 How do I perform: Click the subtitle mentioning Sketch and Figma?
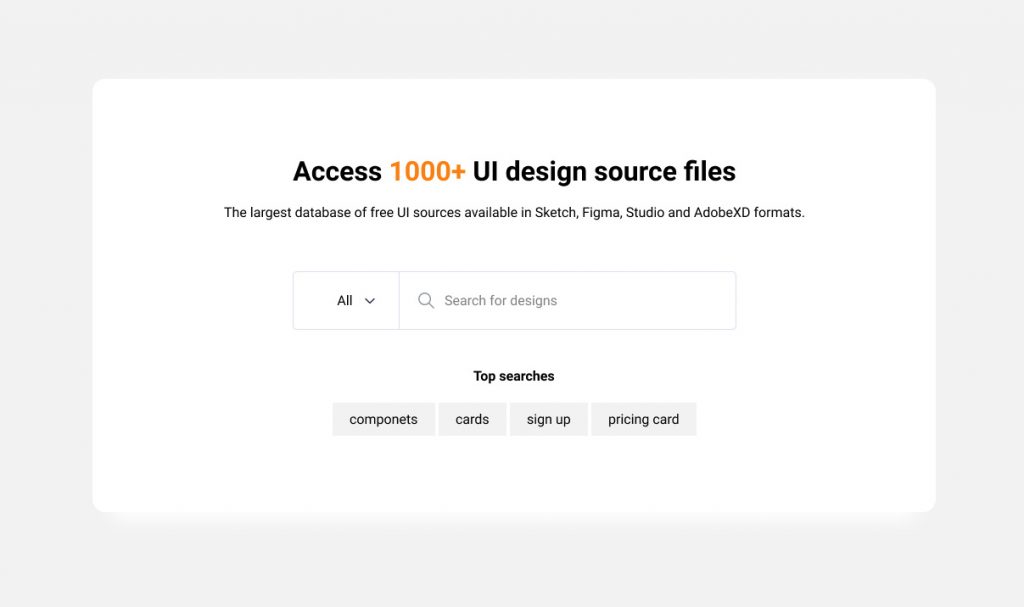pyautogui.click(x=514, y=212)
